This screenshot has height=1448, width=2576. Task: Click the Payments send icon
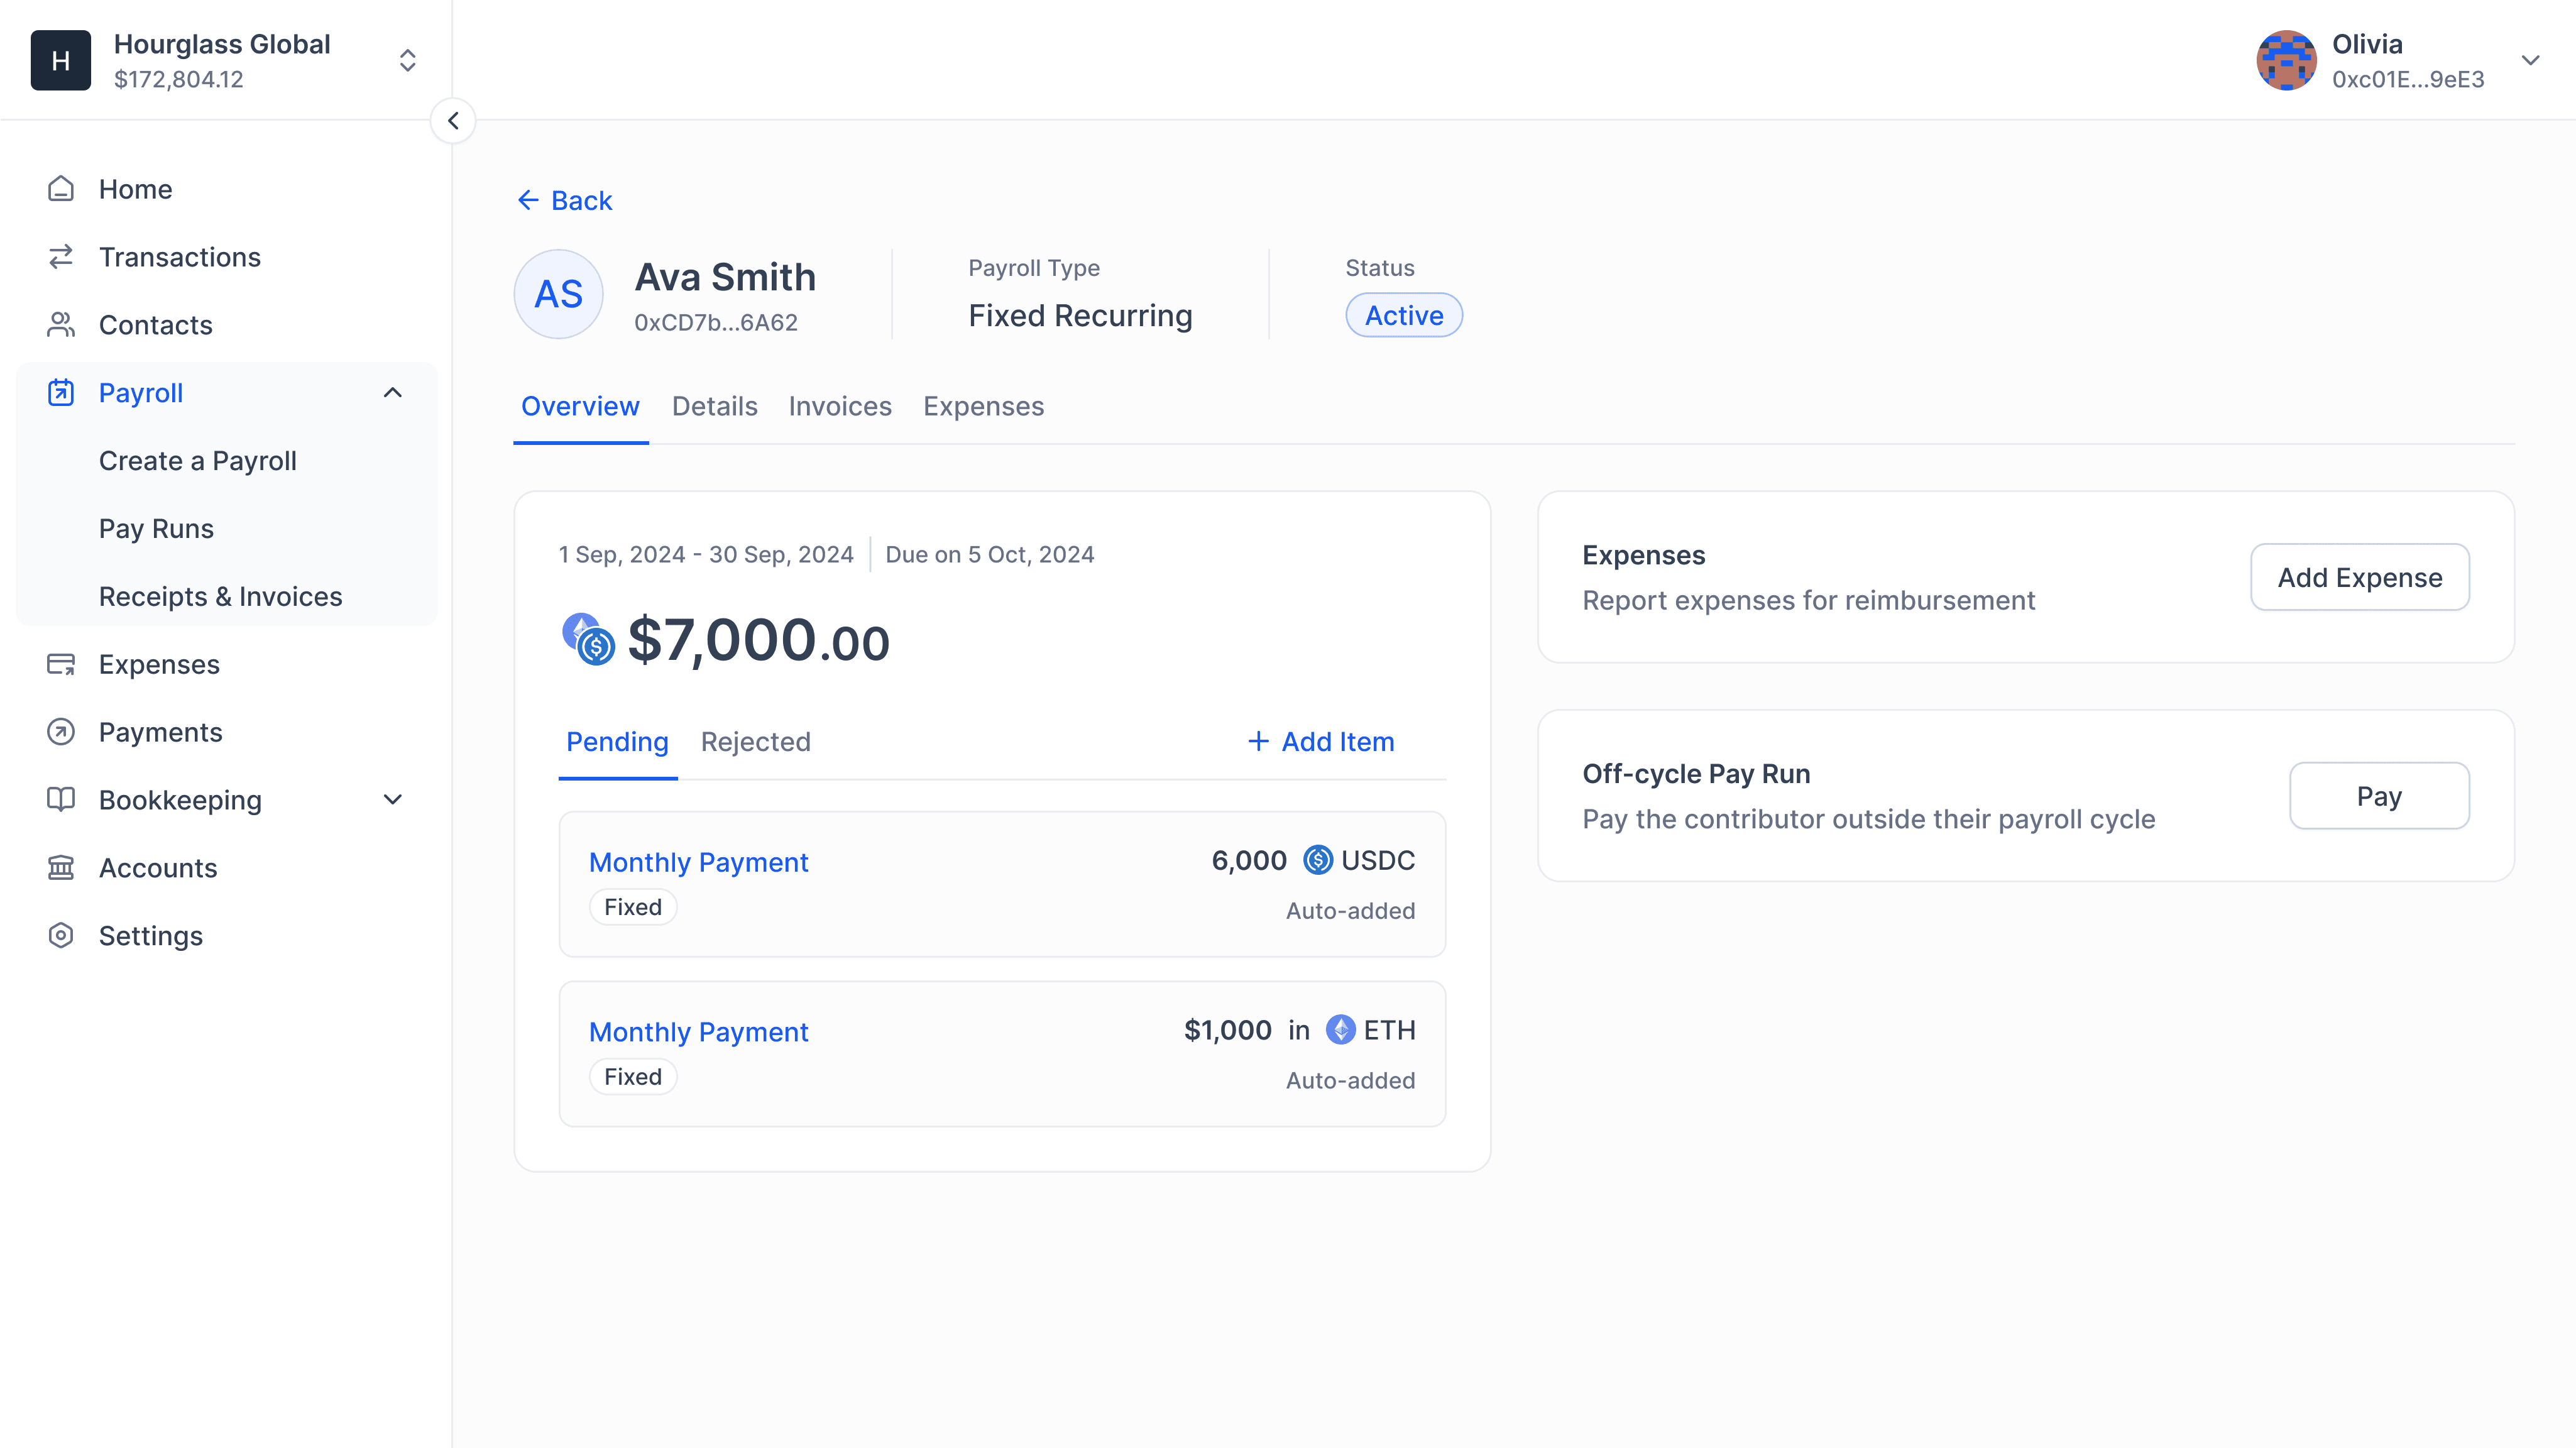click(61, 731)
